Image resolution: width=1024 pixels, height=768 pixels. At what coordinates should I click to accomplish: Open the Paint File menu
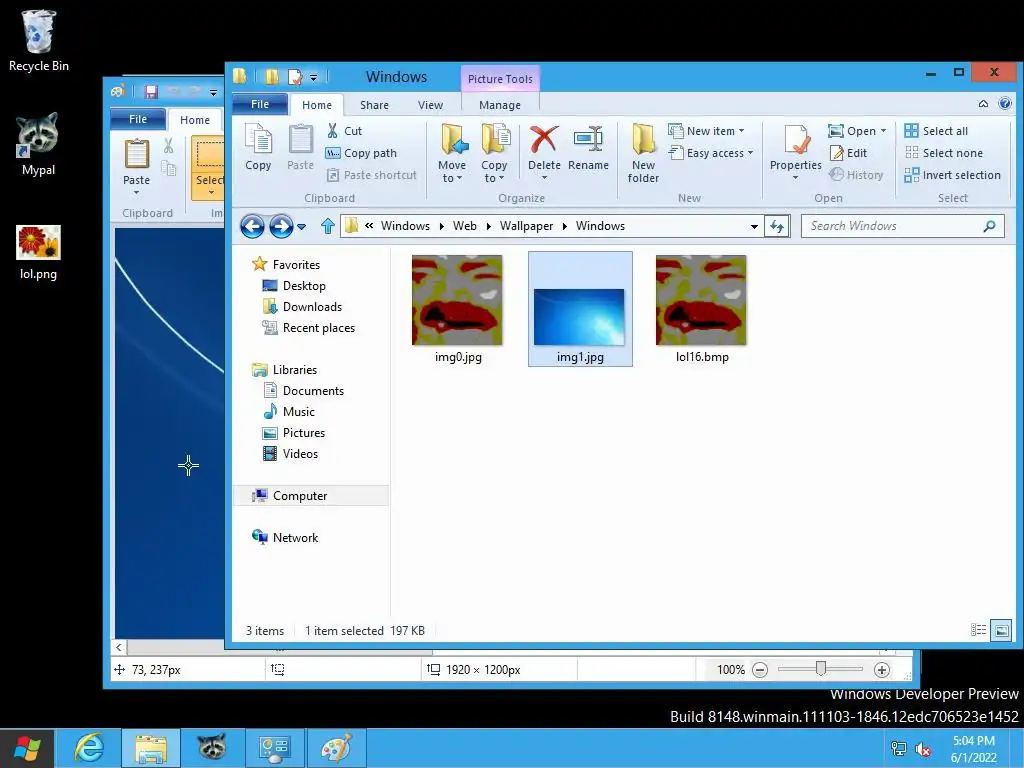138,119
